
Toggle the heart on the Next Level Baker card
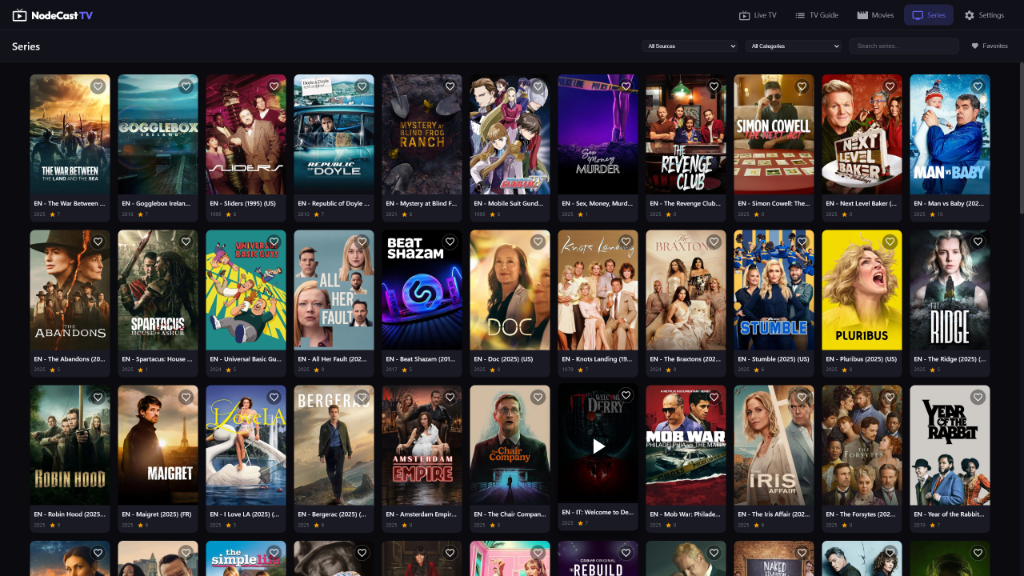890,86
